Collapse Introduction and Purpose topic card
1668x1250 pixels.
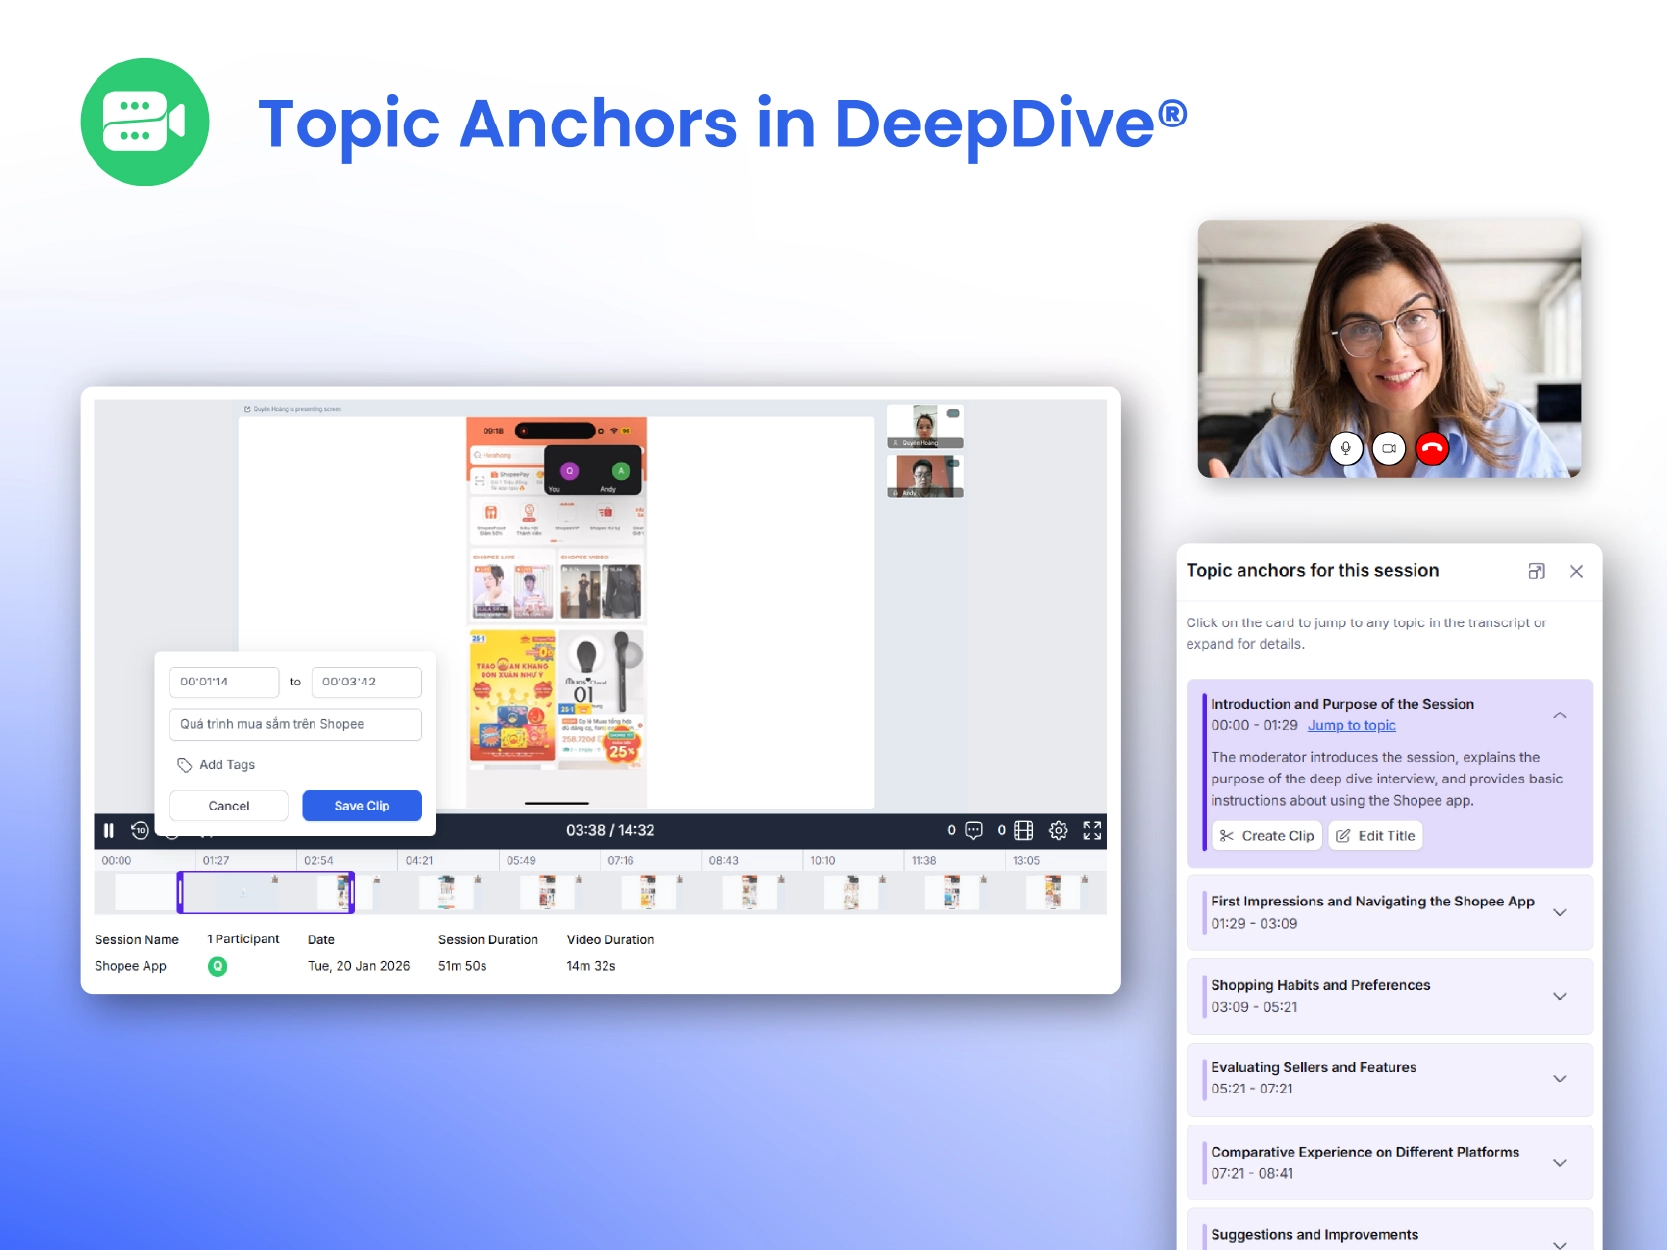[1559, 715]
